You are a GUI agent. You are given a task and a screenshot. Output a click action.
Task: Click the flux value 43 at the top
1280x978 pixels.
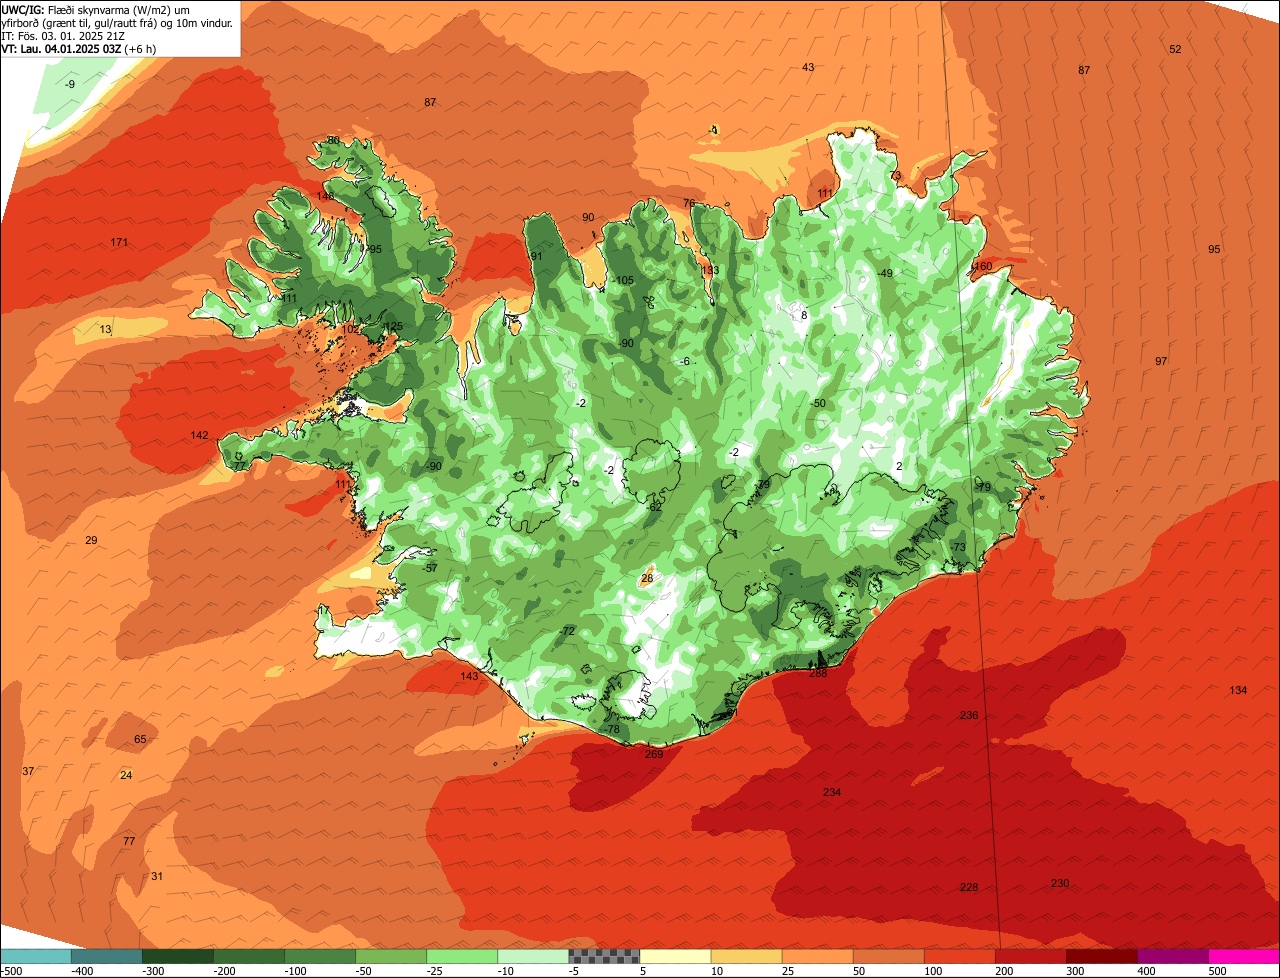tap(808, 67)
